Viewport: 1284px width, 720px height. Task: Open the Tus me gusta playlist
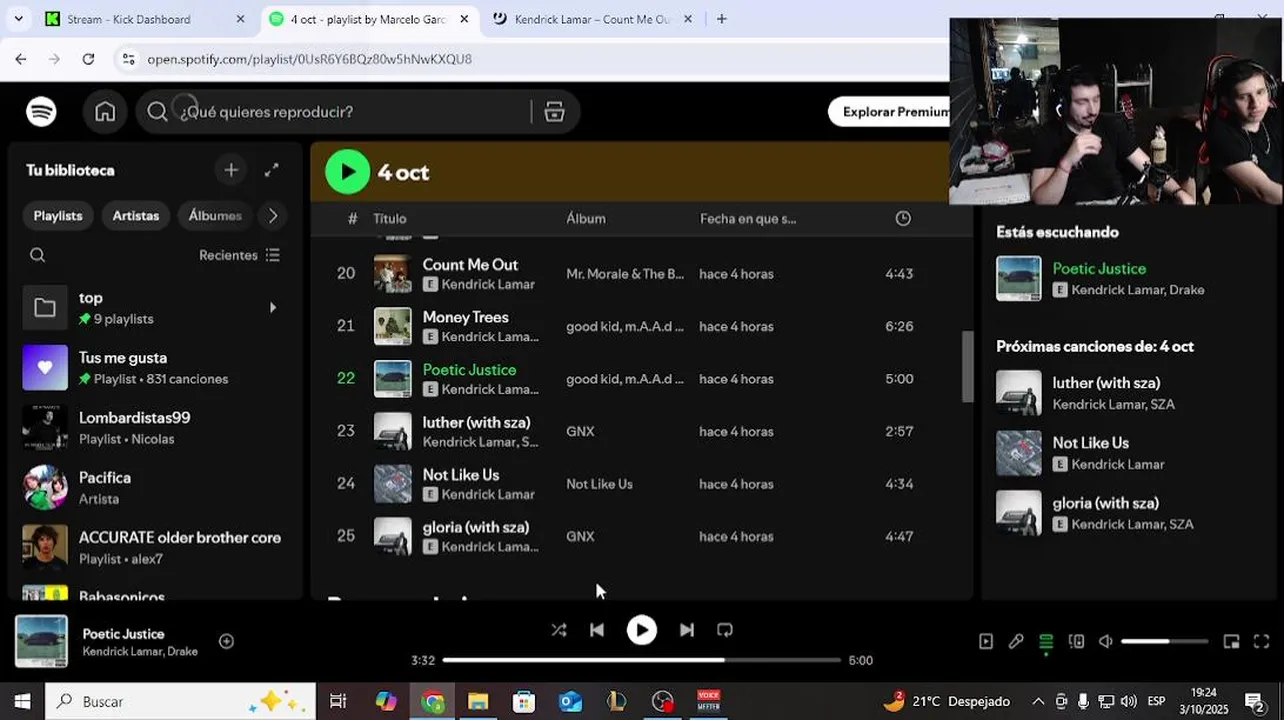coord(155,368)
